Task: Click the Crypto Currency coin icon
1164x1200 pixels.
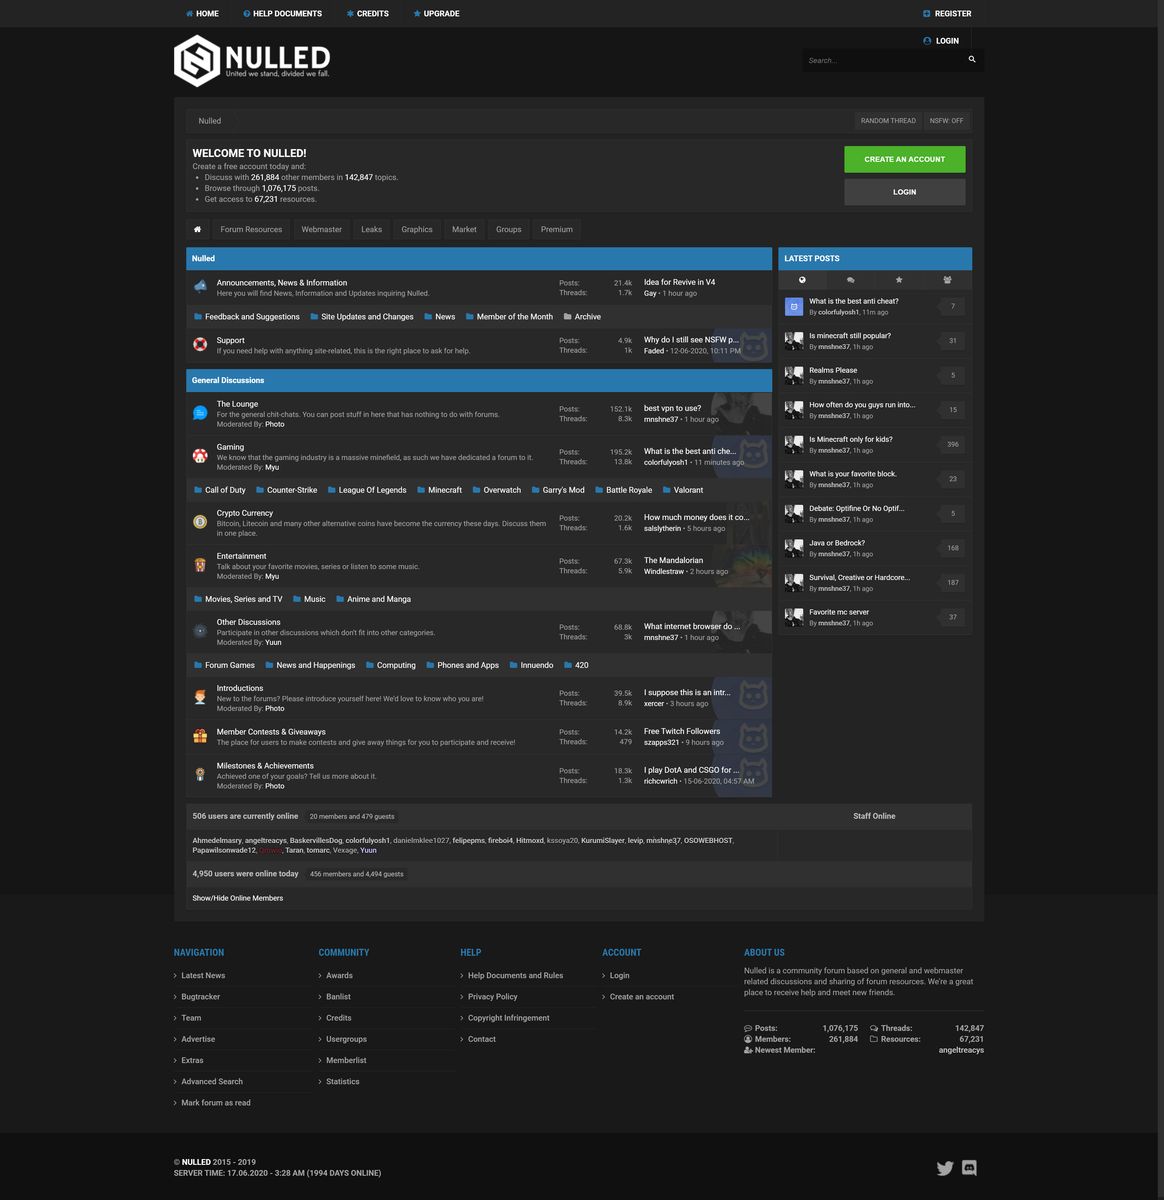Action: pos(200,521)
